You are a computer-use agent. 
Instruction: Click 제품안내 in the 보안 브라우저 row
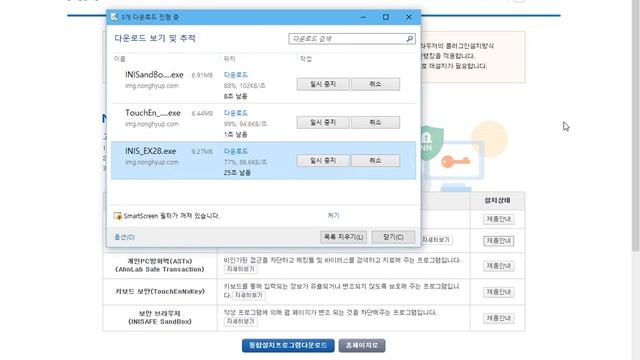(498, 318)
